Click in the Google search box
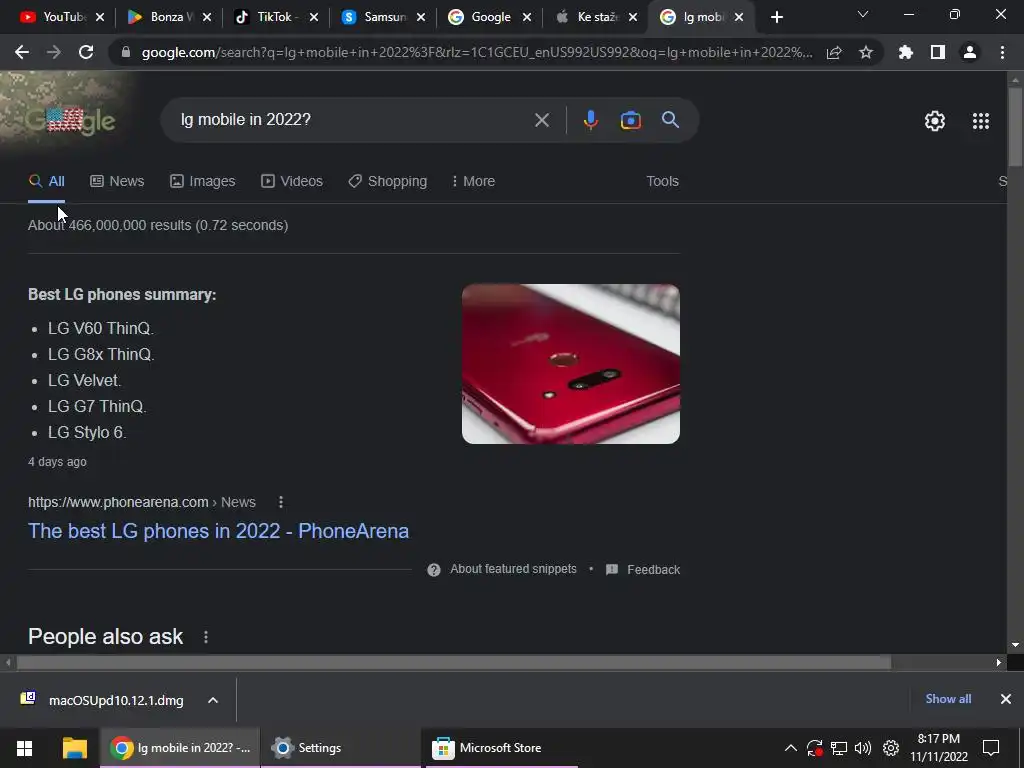The height and width of the screenshot is (768, 1024). click(353, 120)
